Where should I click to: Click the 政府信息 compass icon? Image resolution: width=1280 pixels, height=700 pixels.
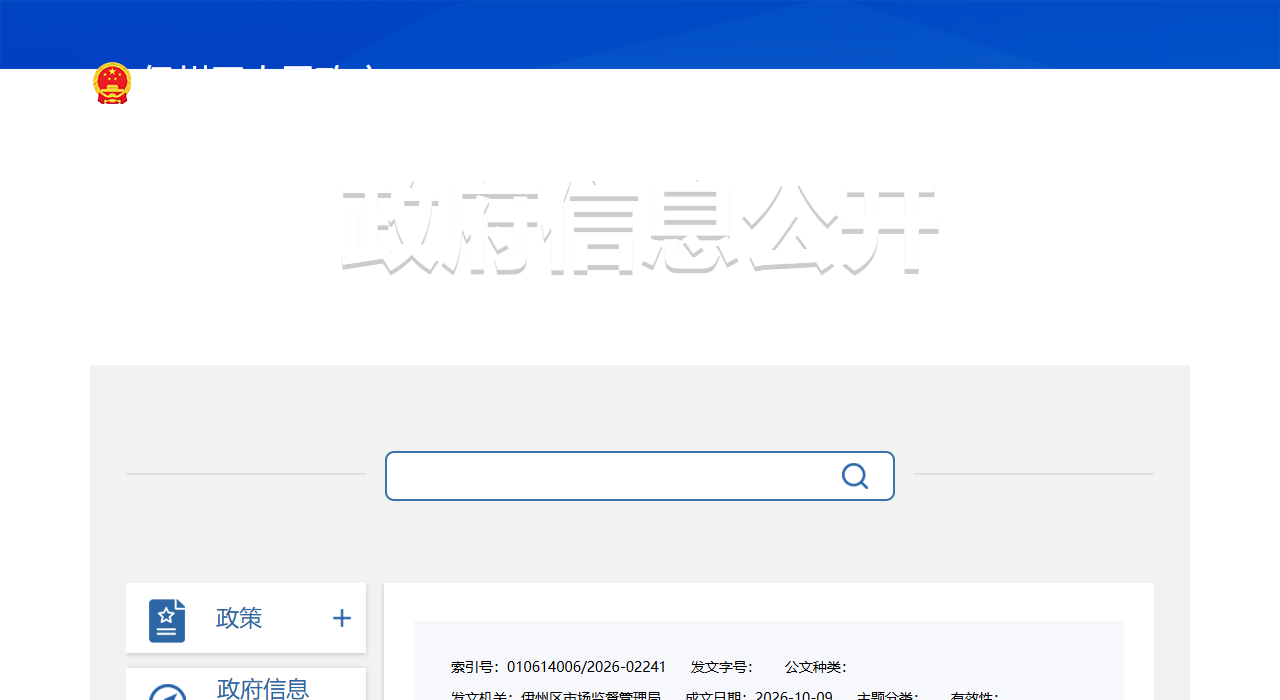point(167,692)
